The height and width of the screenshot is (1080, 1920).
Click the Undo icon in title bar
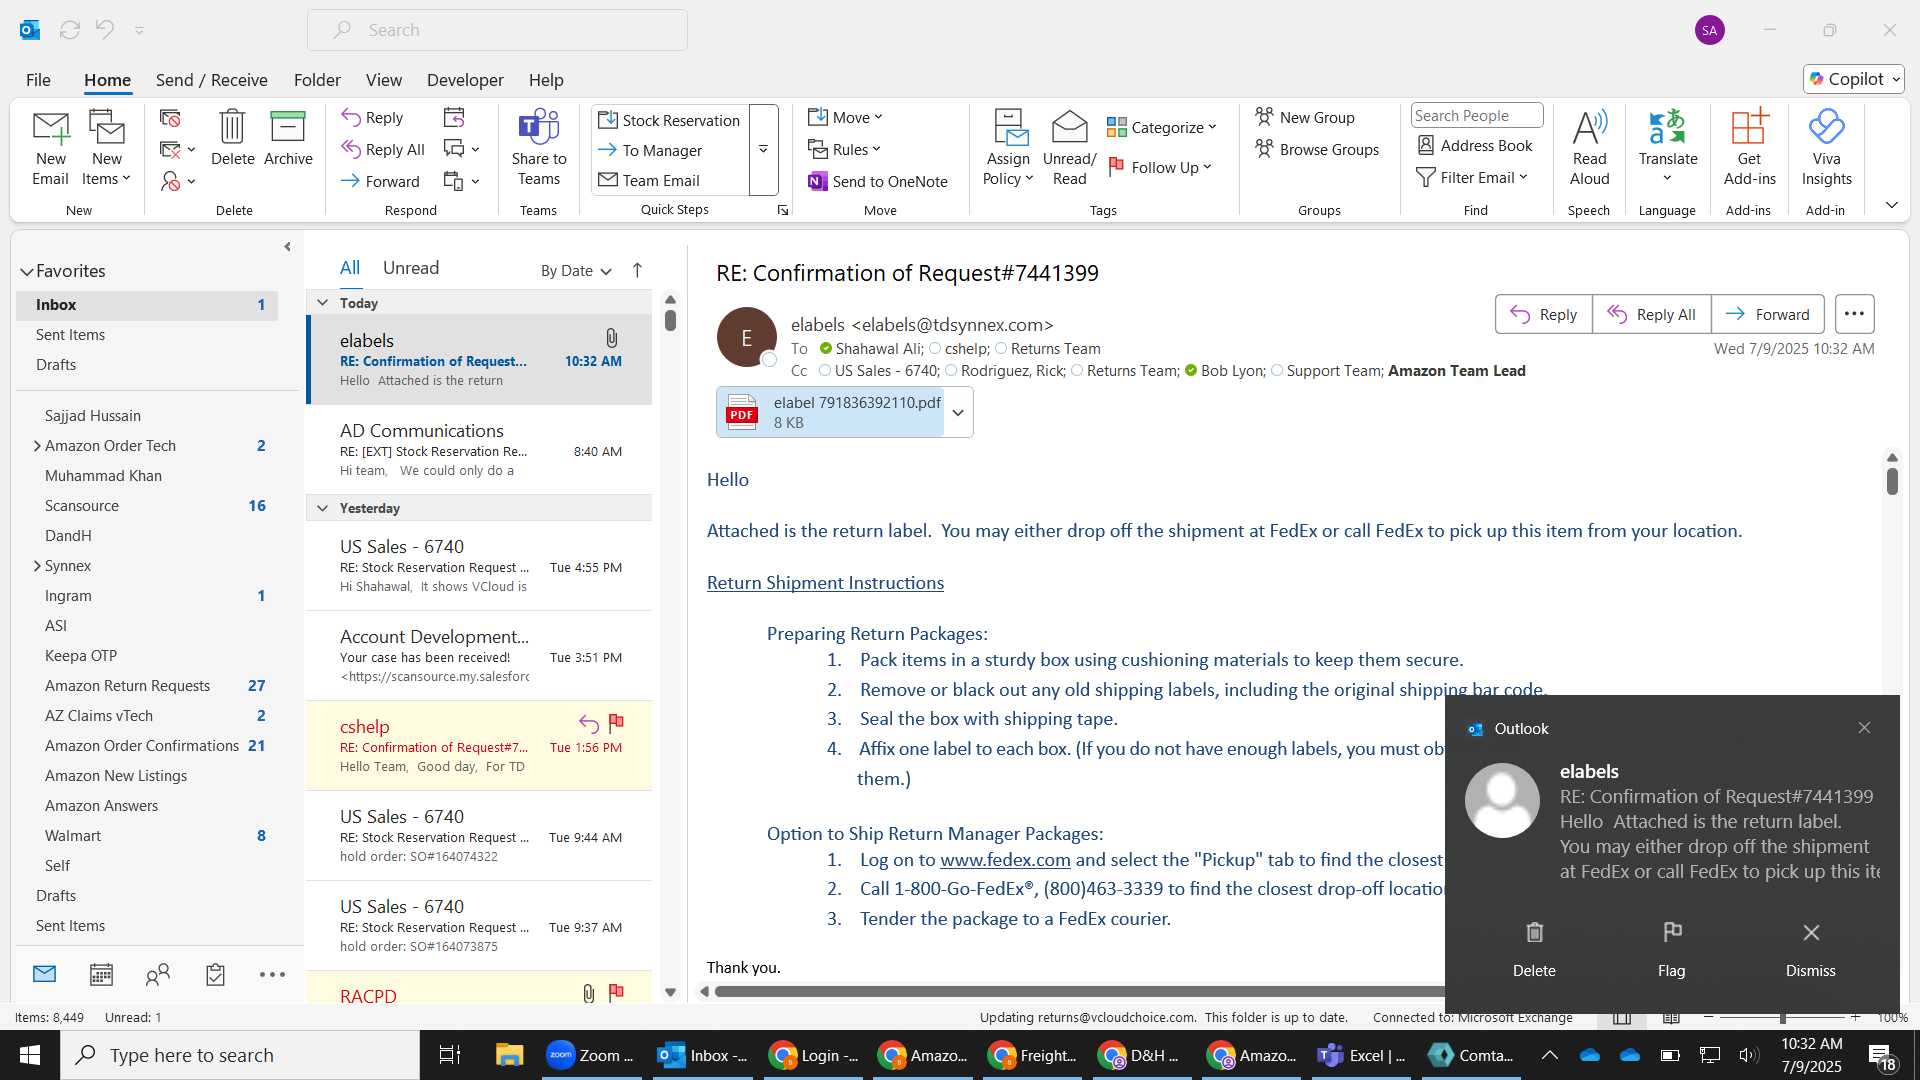[x=104, y=30]
